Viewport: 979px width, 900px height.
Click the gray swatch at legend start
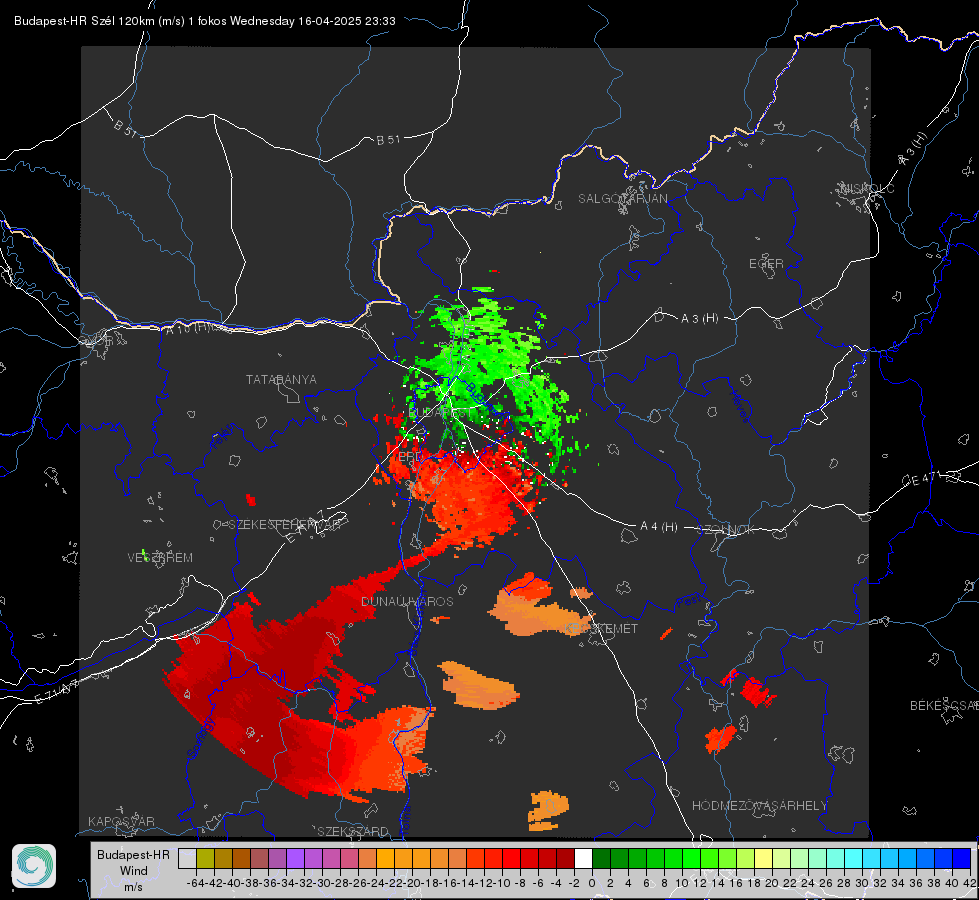point(187,858)
